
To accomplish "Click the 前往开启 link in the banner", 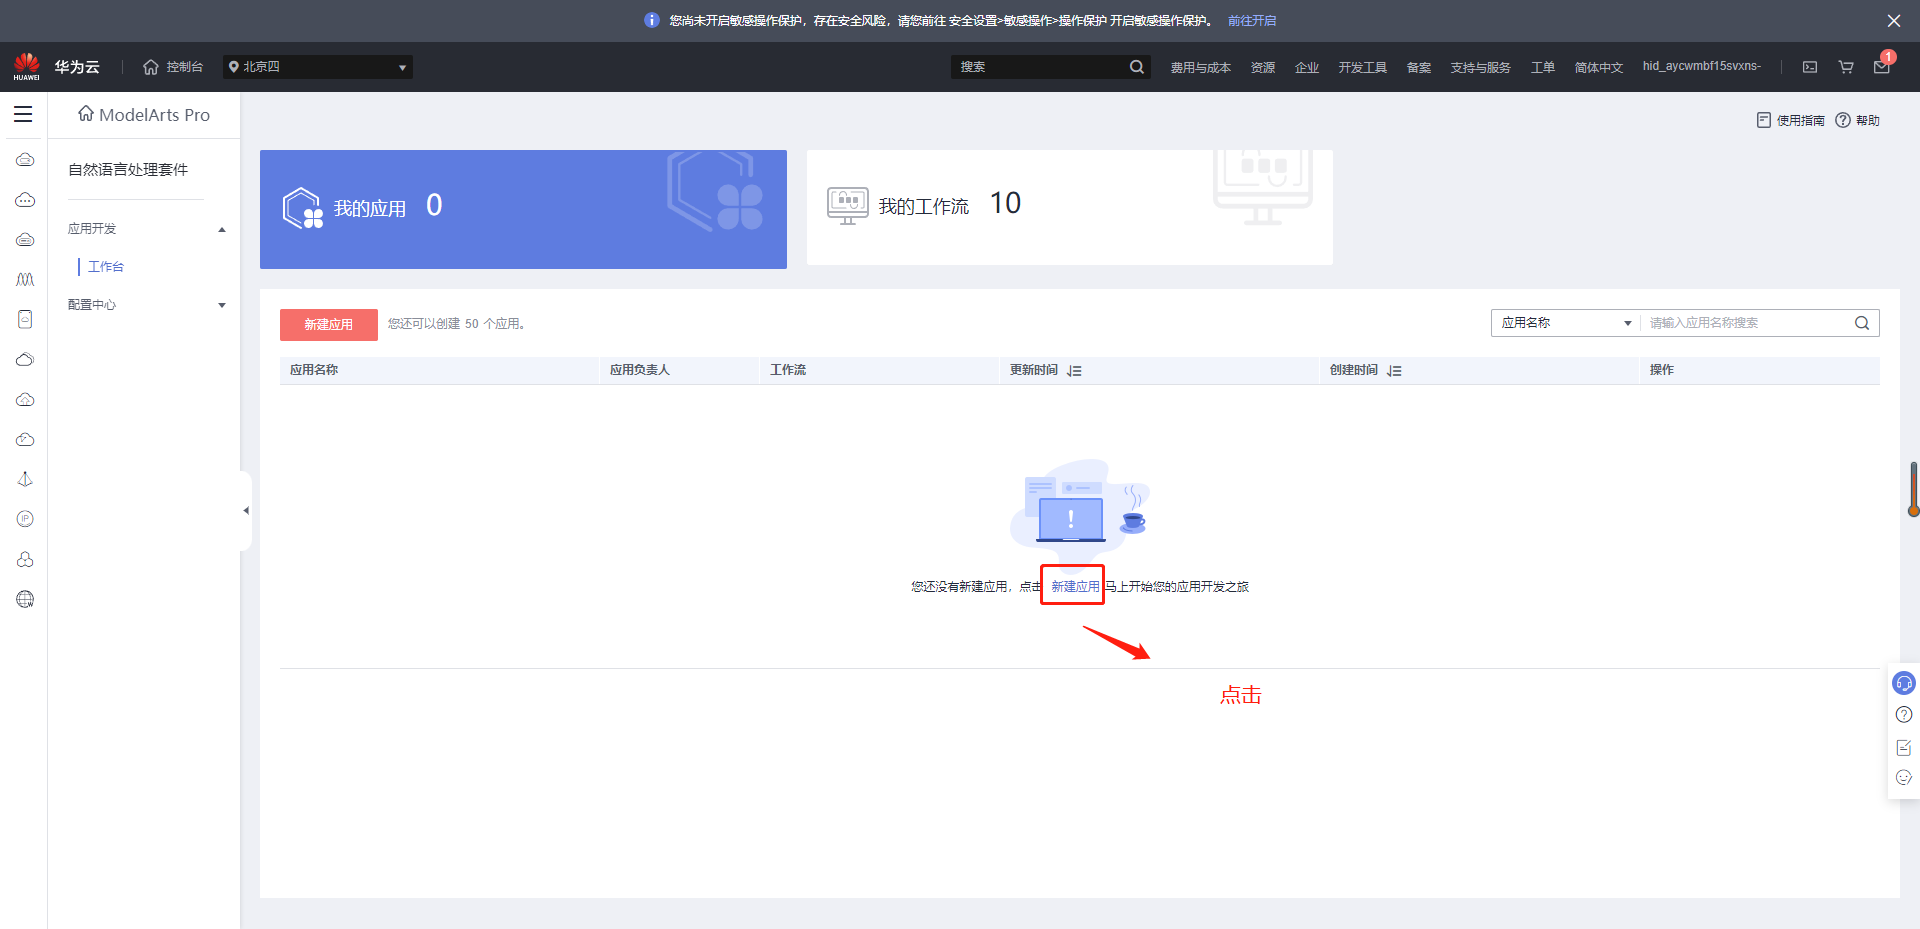I will tap(1252, 20).
